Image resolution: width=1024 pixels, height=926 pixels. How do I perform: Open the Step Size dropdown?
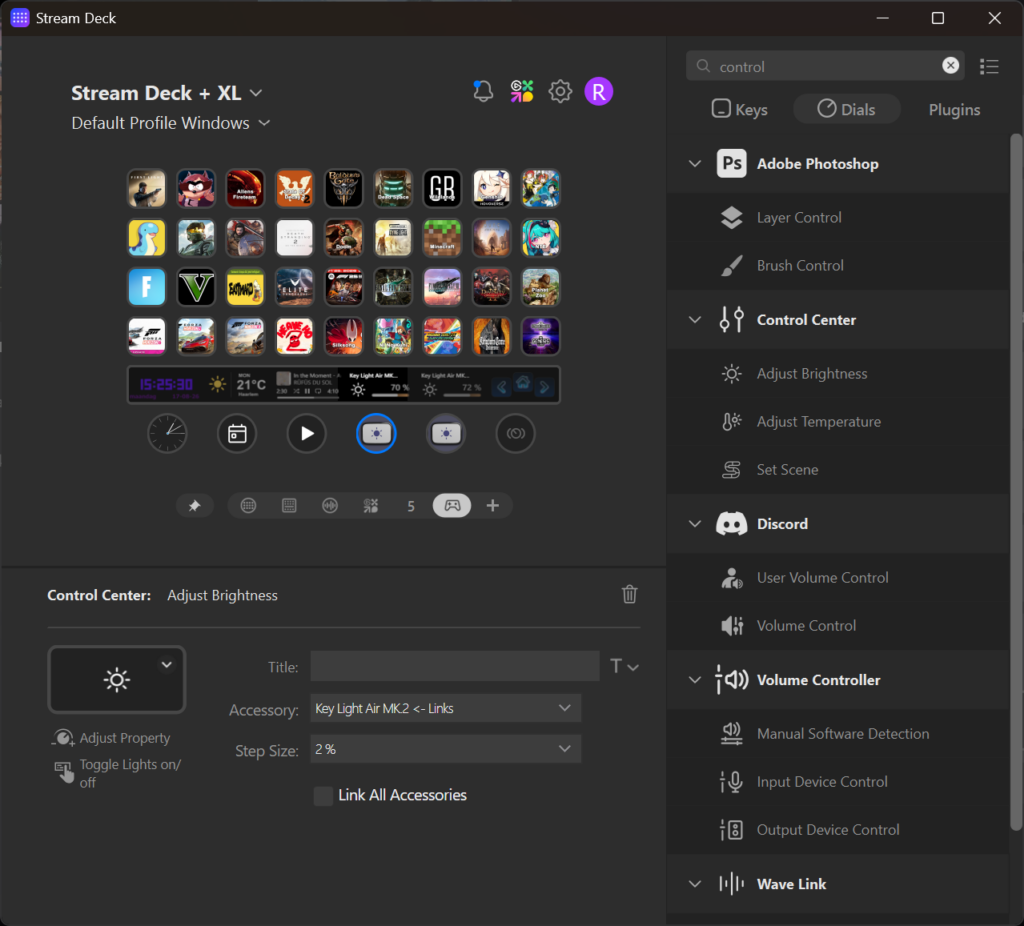point(445,749)
